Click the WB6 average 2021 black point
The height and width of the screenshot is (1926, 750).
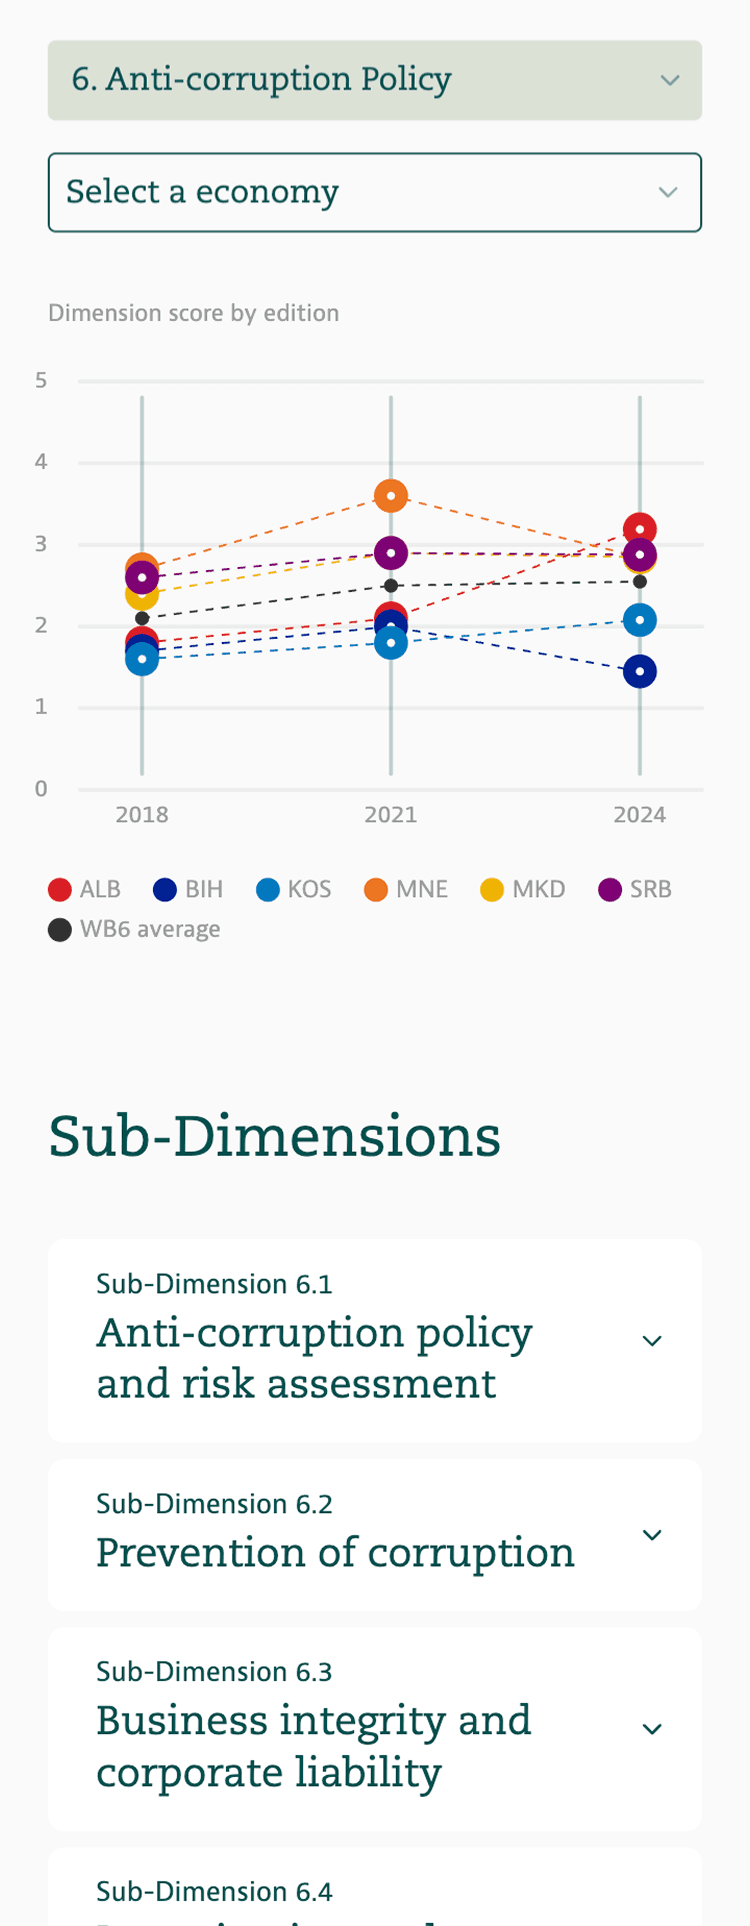pyautogui.click(x=391, y=586)
